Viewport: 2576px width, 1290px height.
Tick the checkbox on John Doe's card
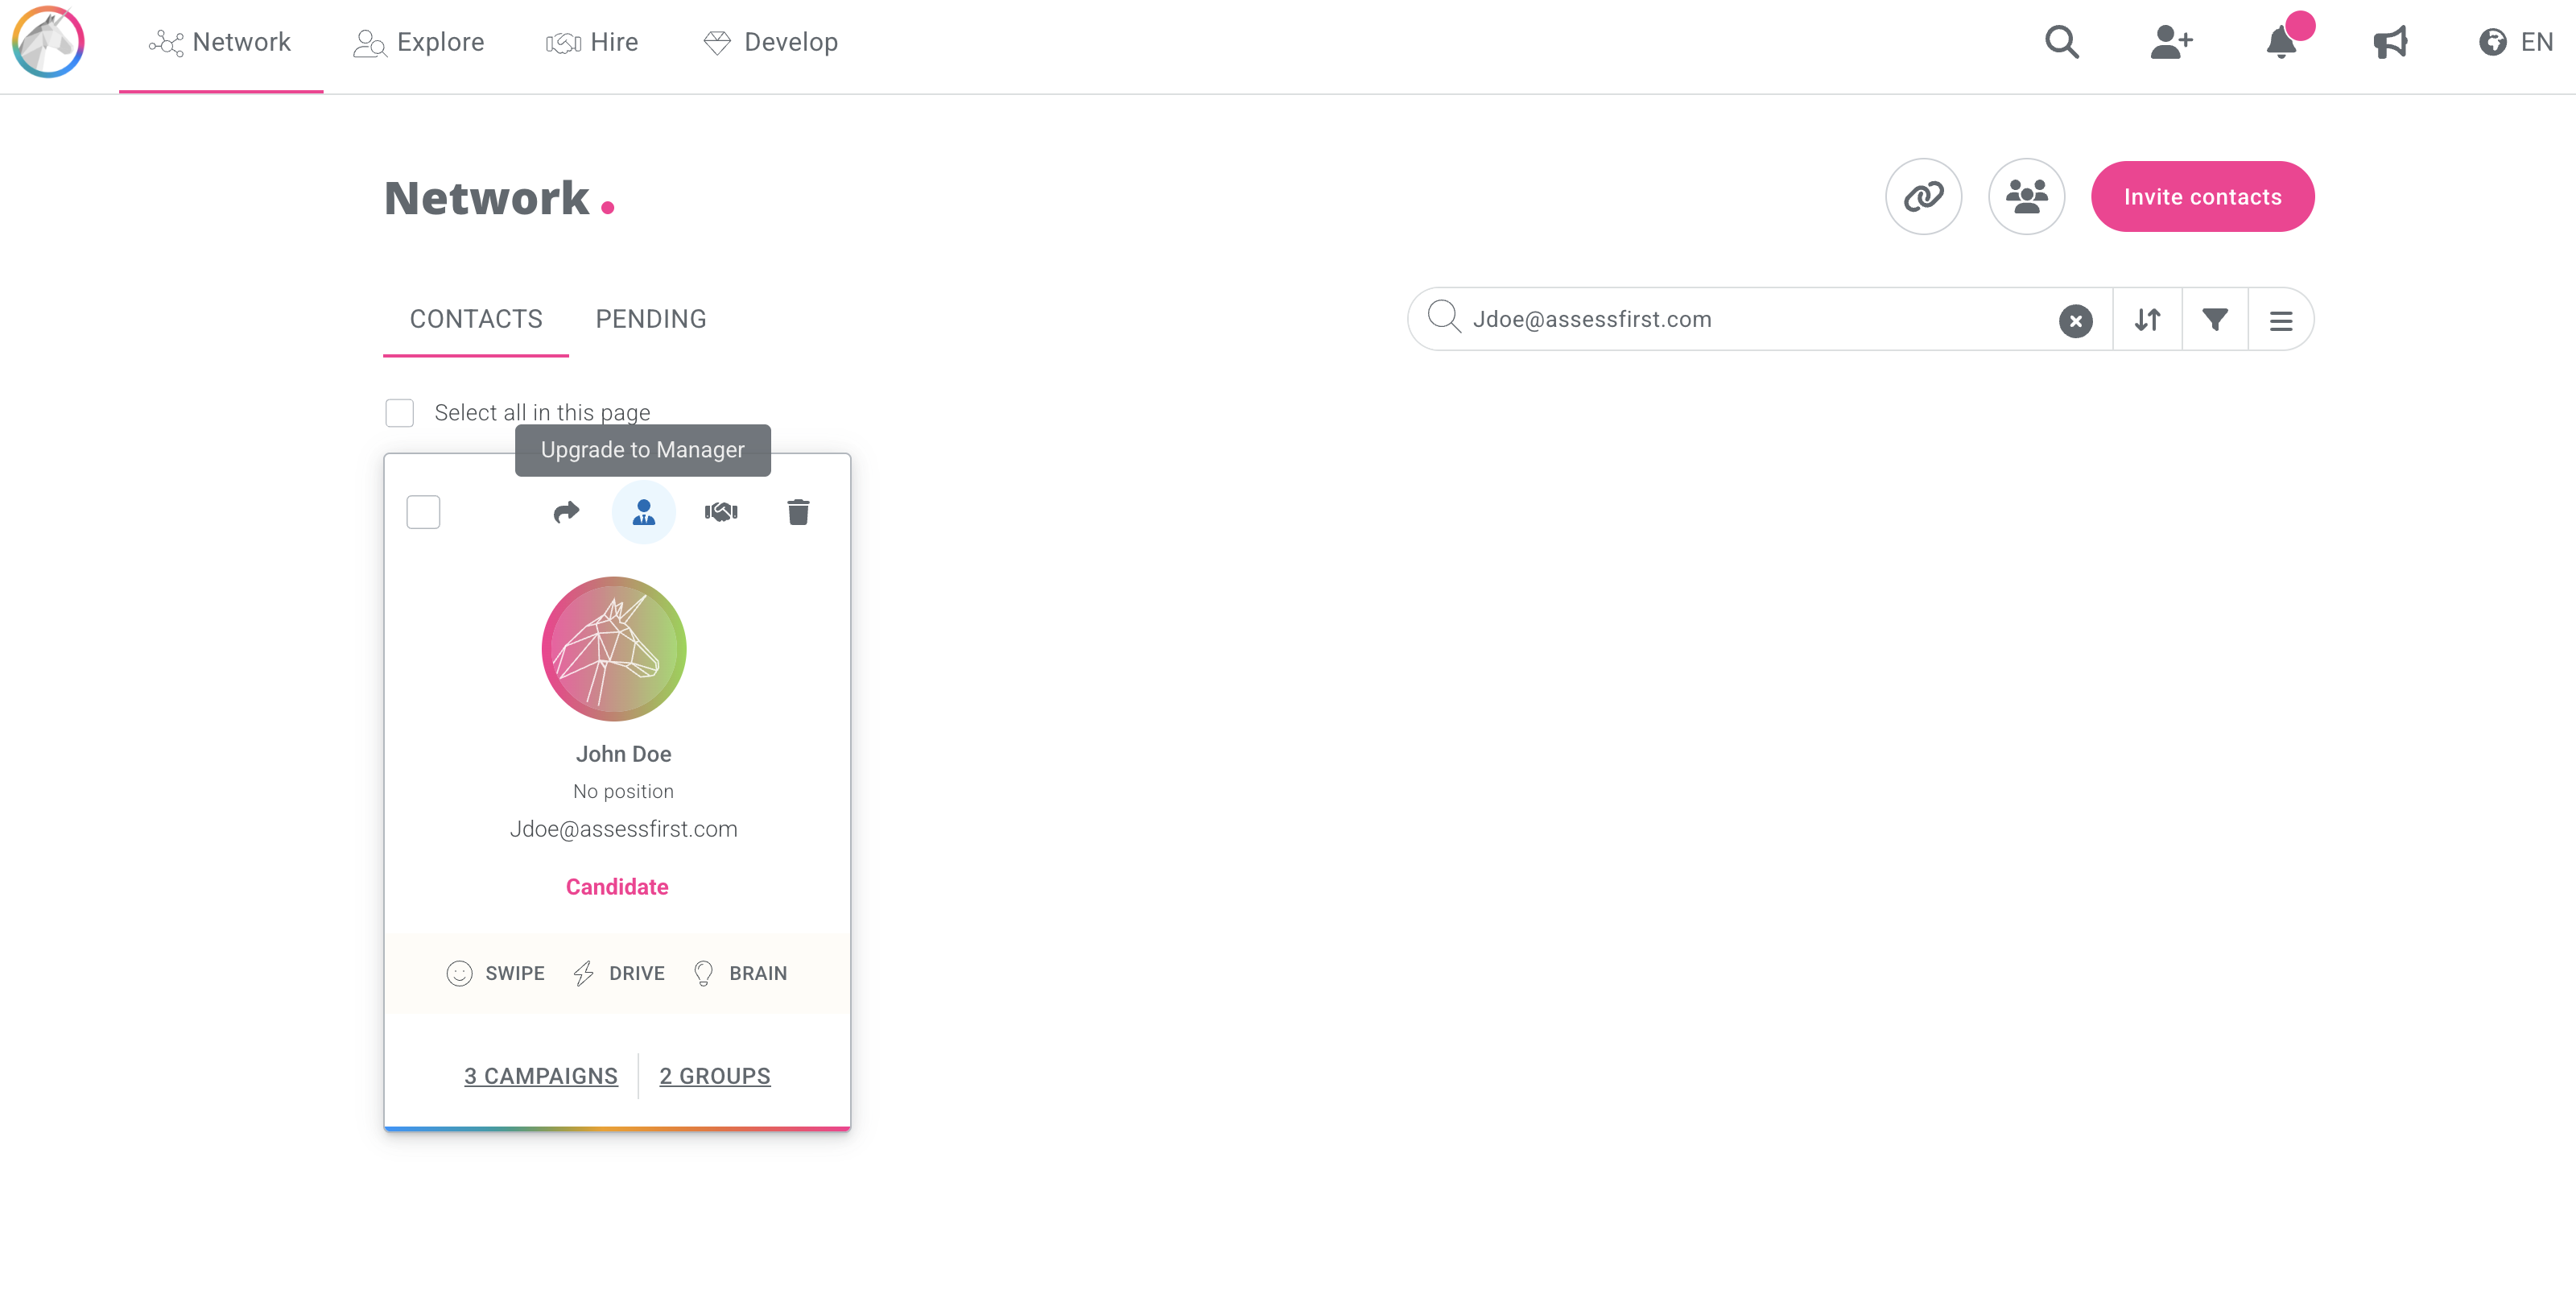pos(423,512)
